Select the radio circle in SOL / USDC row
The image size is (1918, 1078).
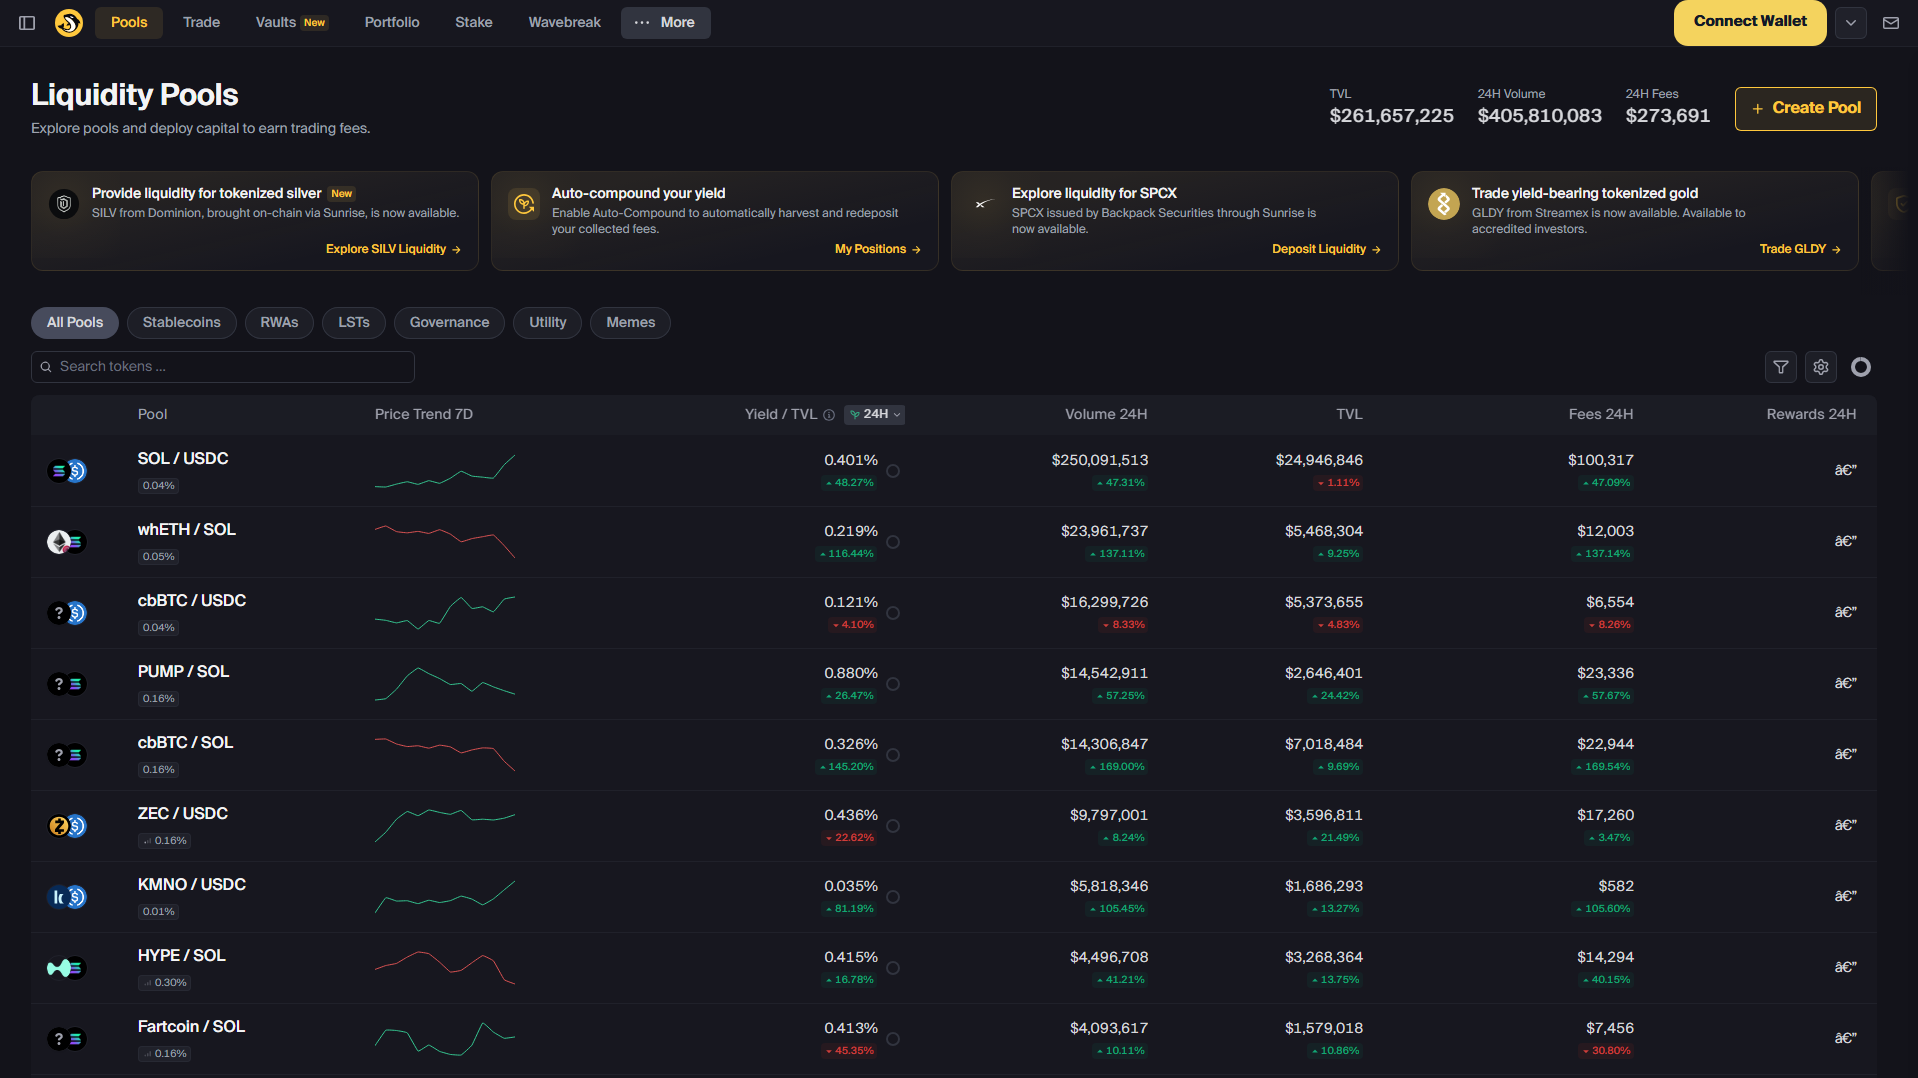click(x=893, y=471)
